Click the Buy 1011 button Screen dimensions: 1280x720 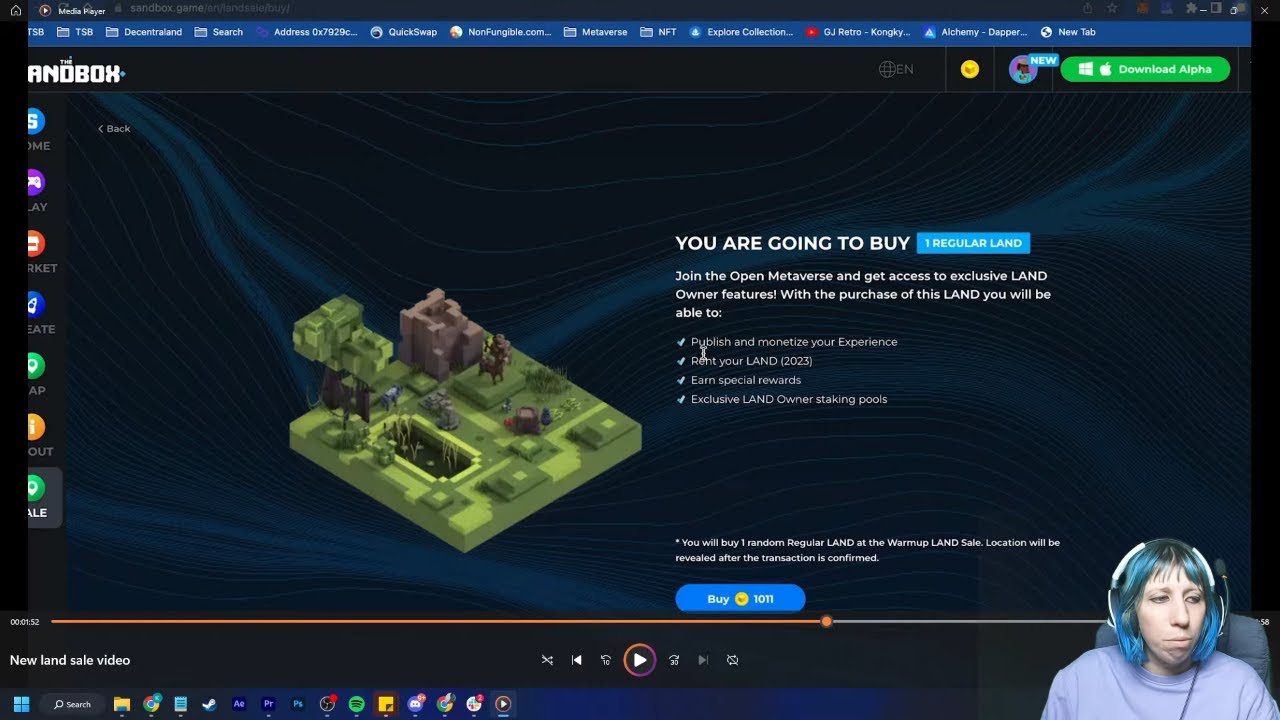click(740, 598)
